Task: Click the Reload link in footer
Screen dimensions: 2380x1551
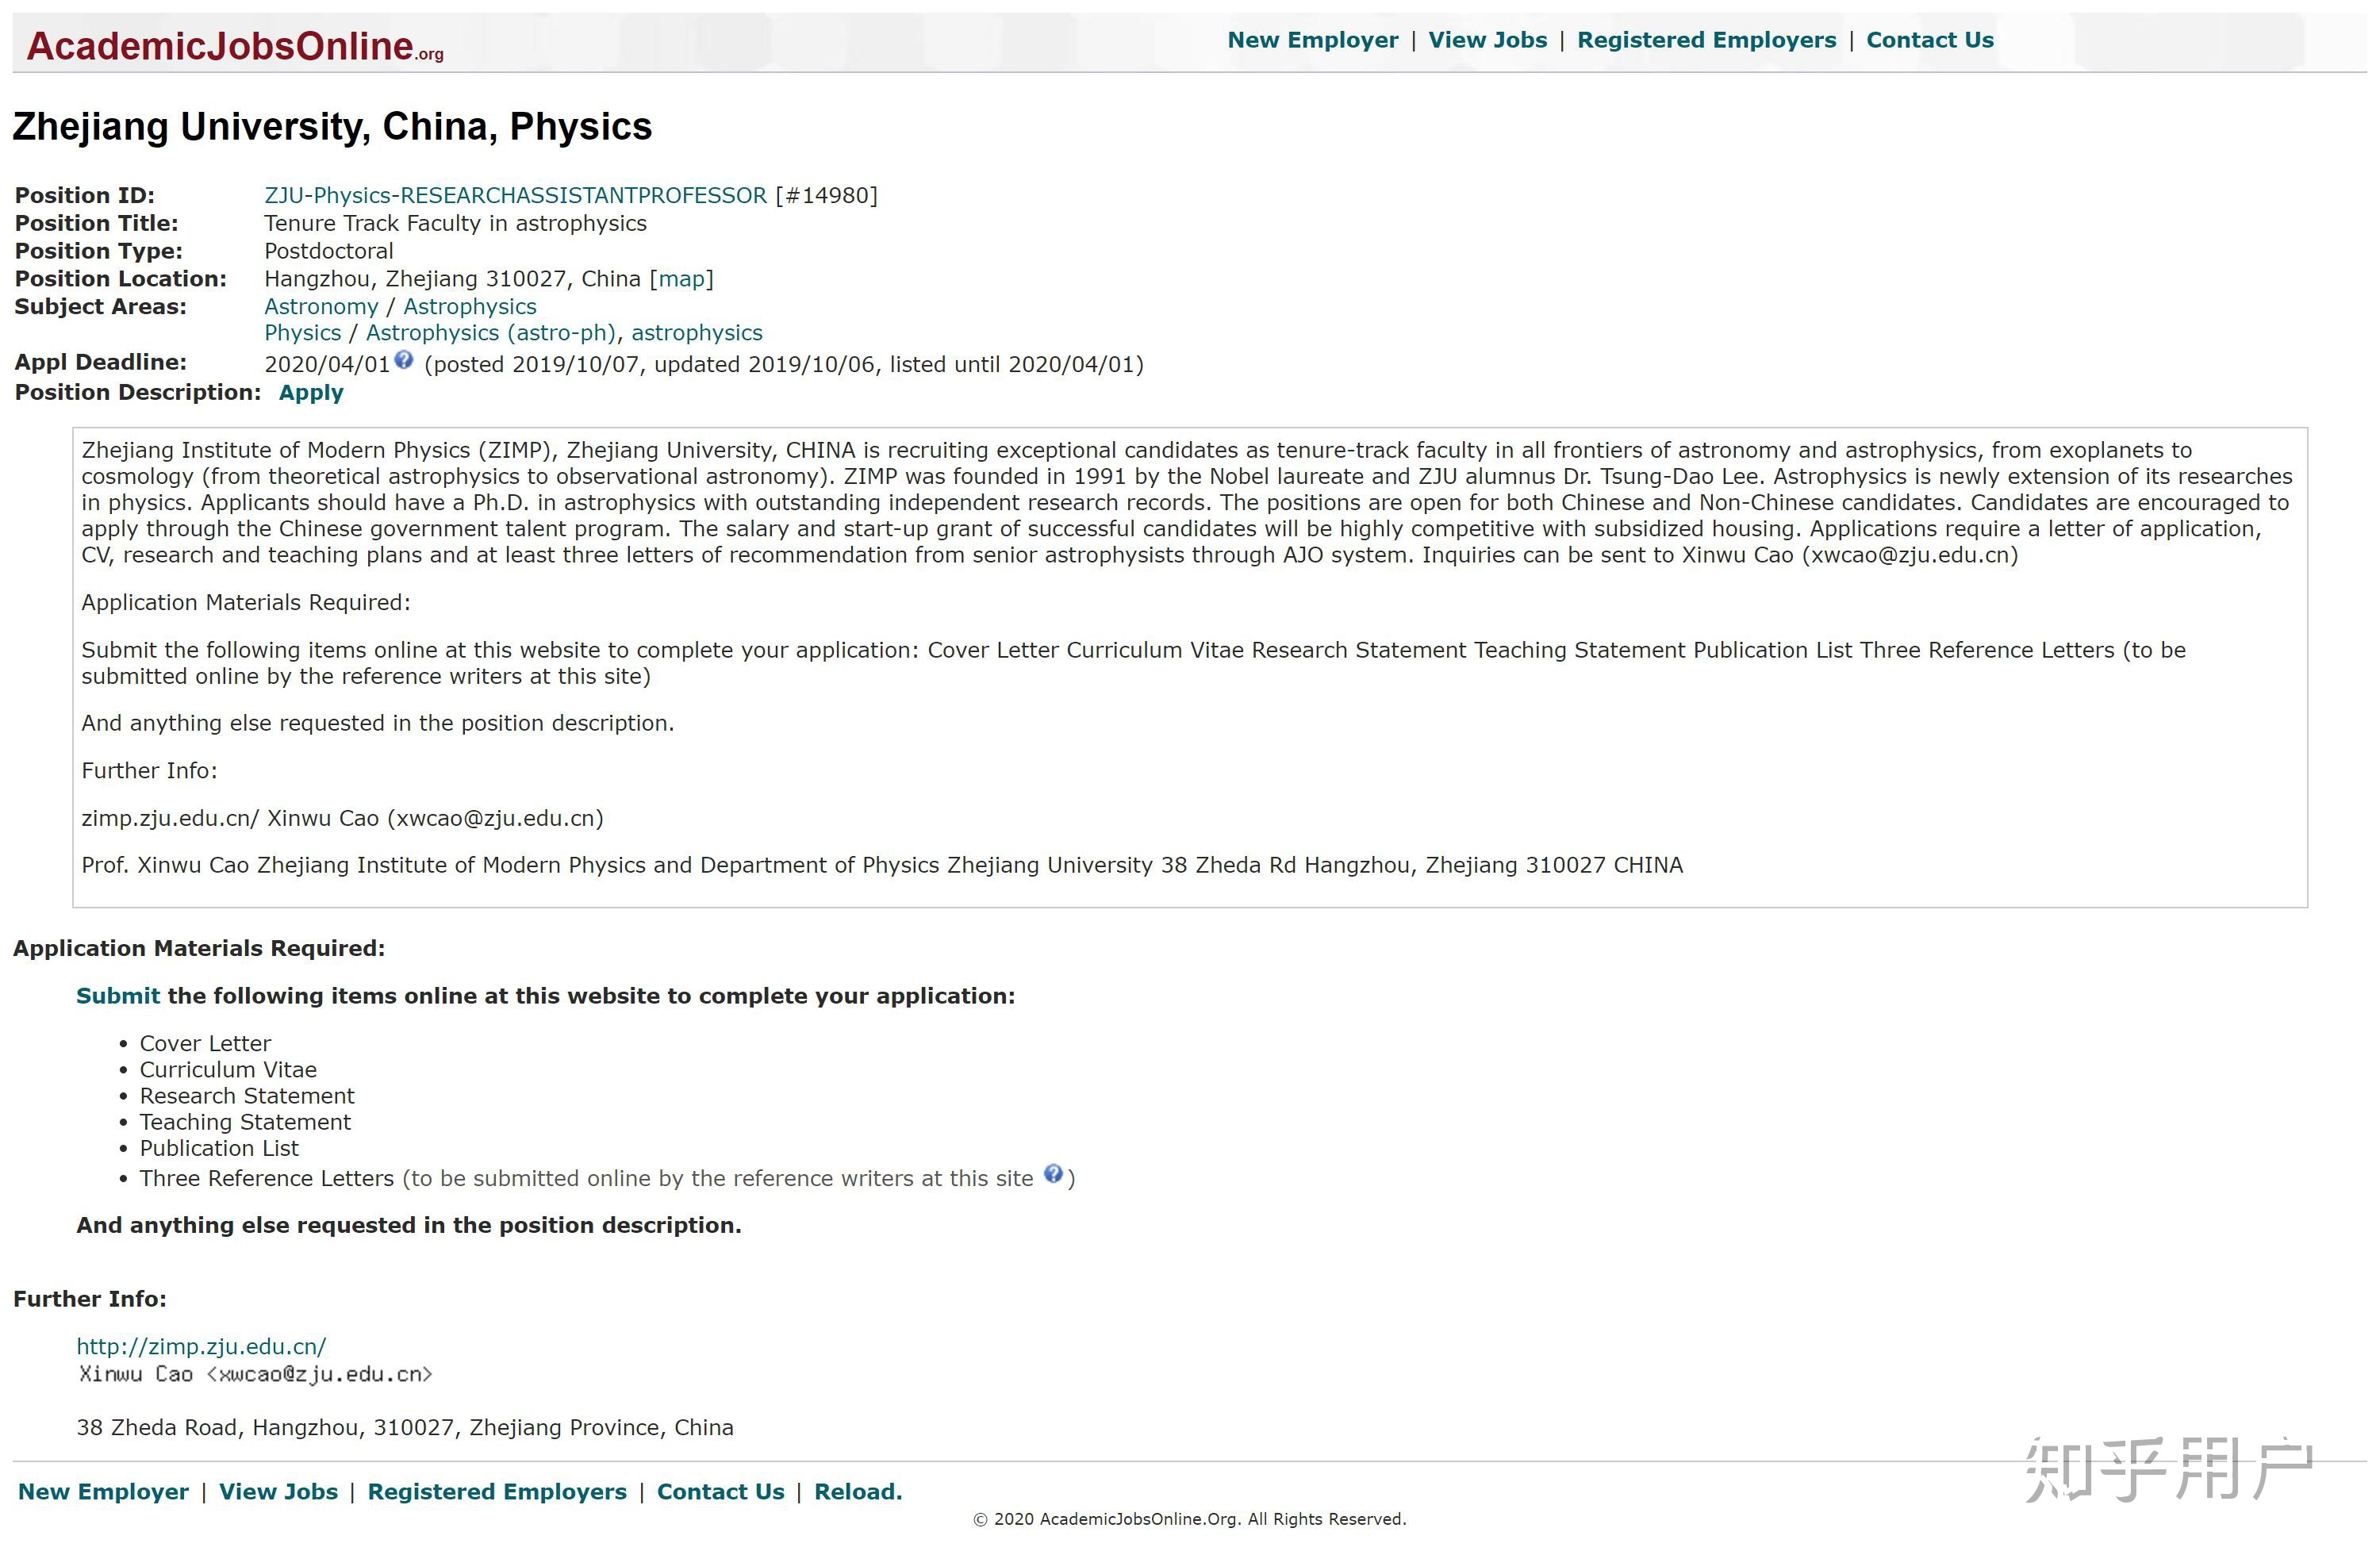Action: (858, 1492)
